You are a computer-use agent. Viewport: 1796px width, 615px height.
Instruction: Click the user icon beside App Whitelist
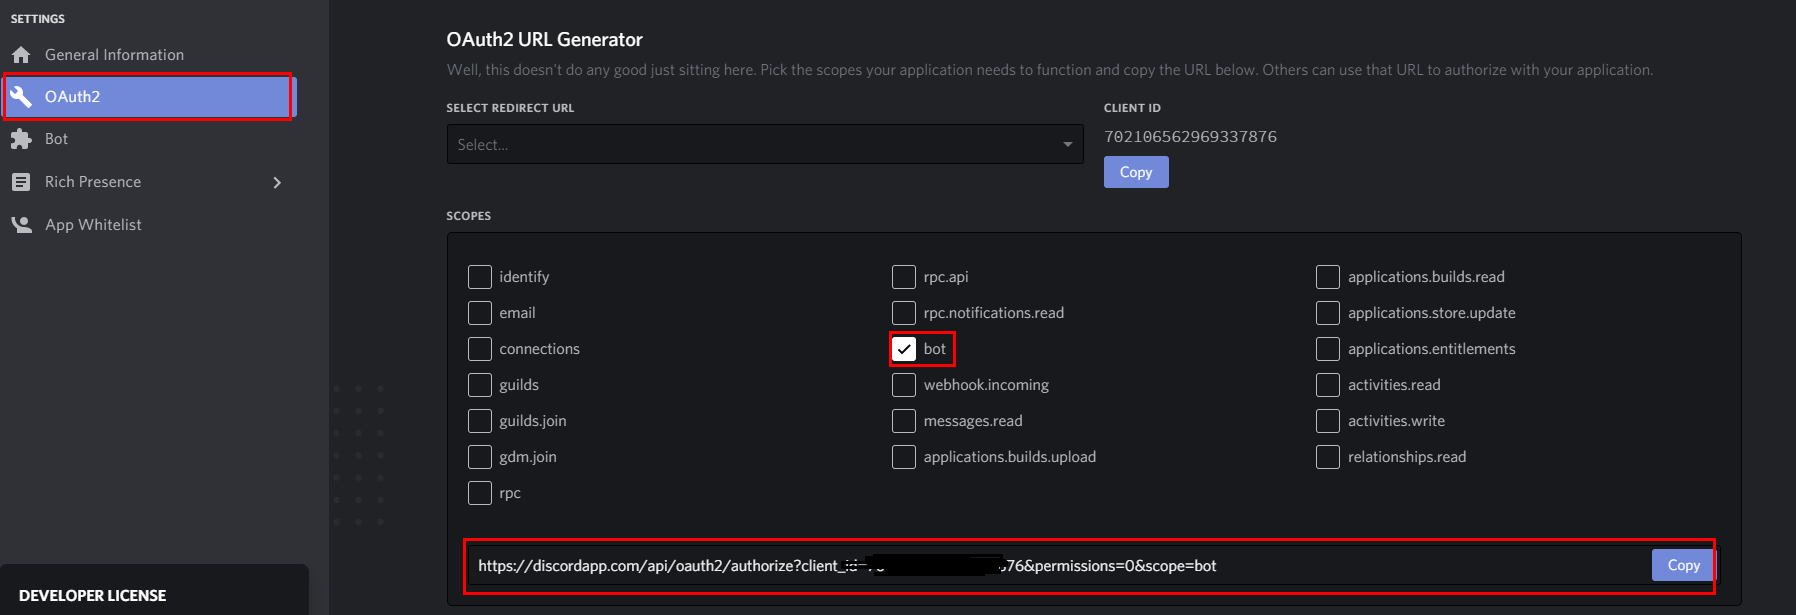(21, 225)
